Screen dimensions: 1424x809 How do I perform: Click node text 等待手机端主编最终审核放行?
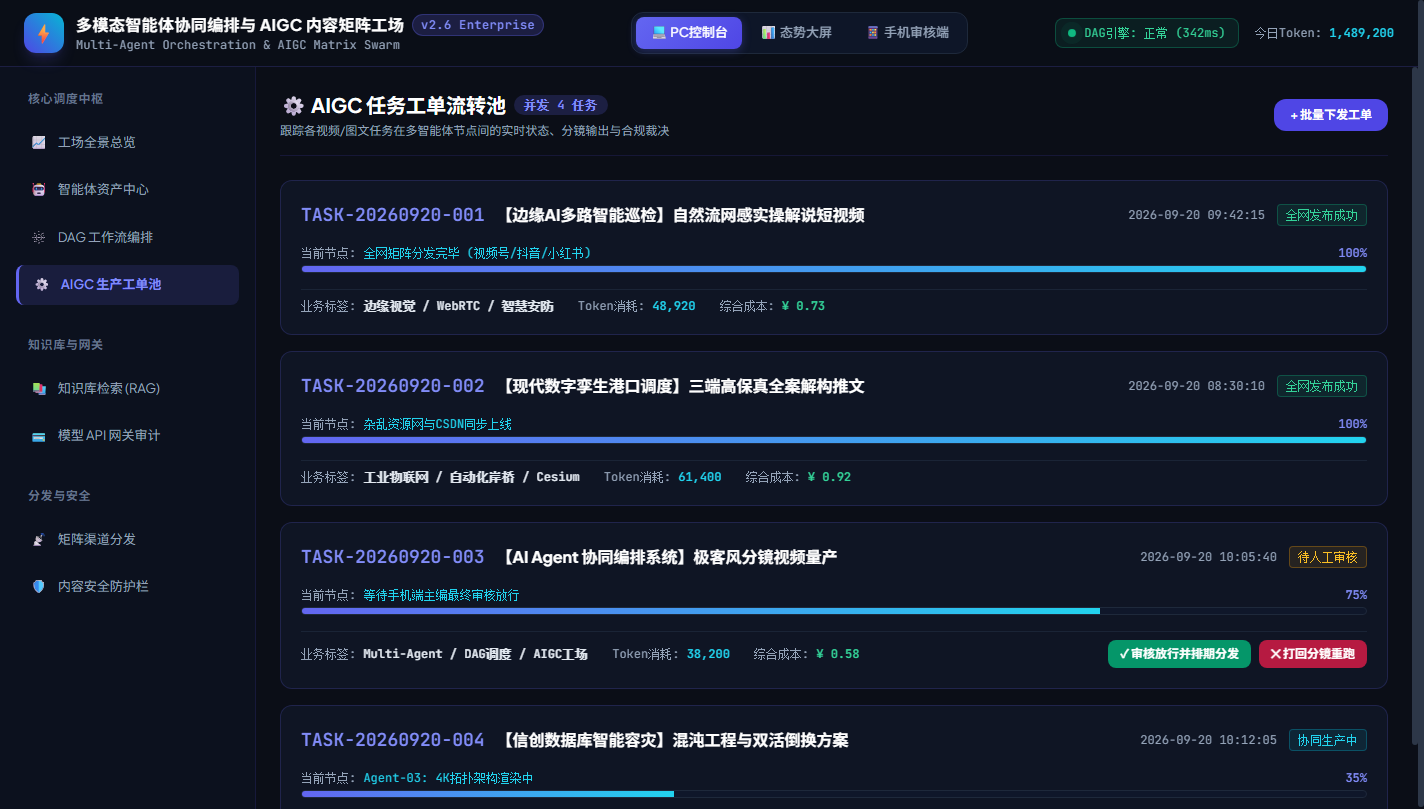click(441, 595)
